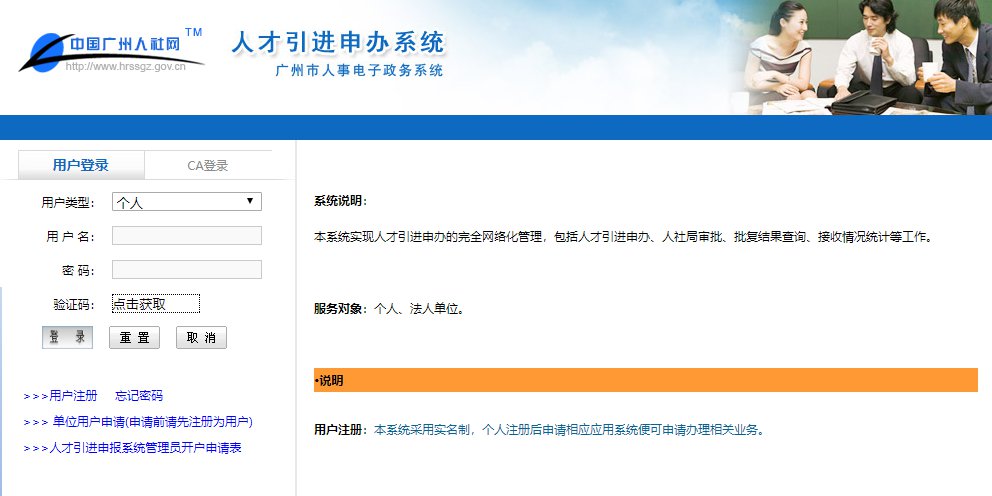This screenshot has width=992, height=496.
Task: Click the 本系统实现人才引进申办 description paragraph
Action: (x=623, y=237)
